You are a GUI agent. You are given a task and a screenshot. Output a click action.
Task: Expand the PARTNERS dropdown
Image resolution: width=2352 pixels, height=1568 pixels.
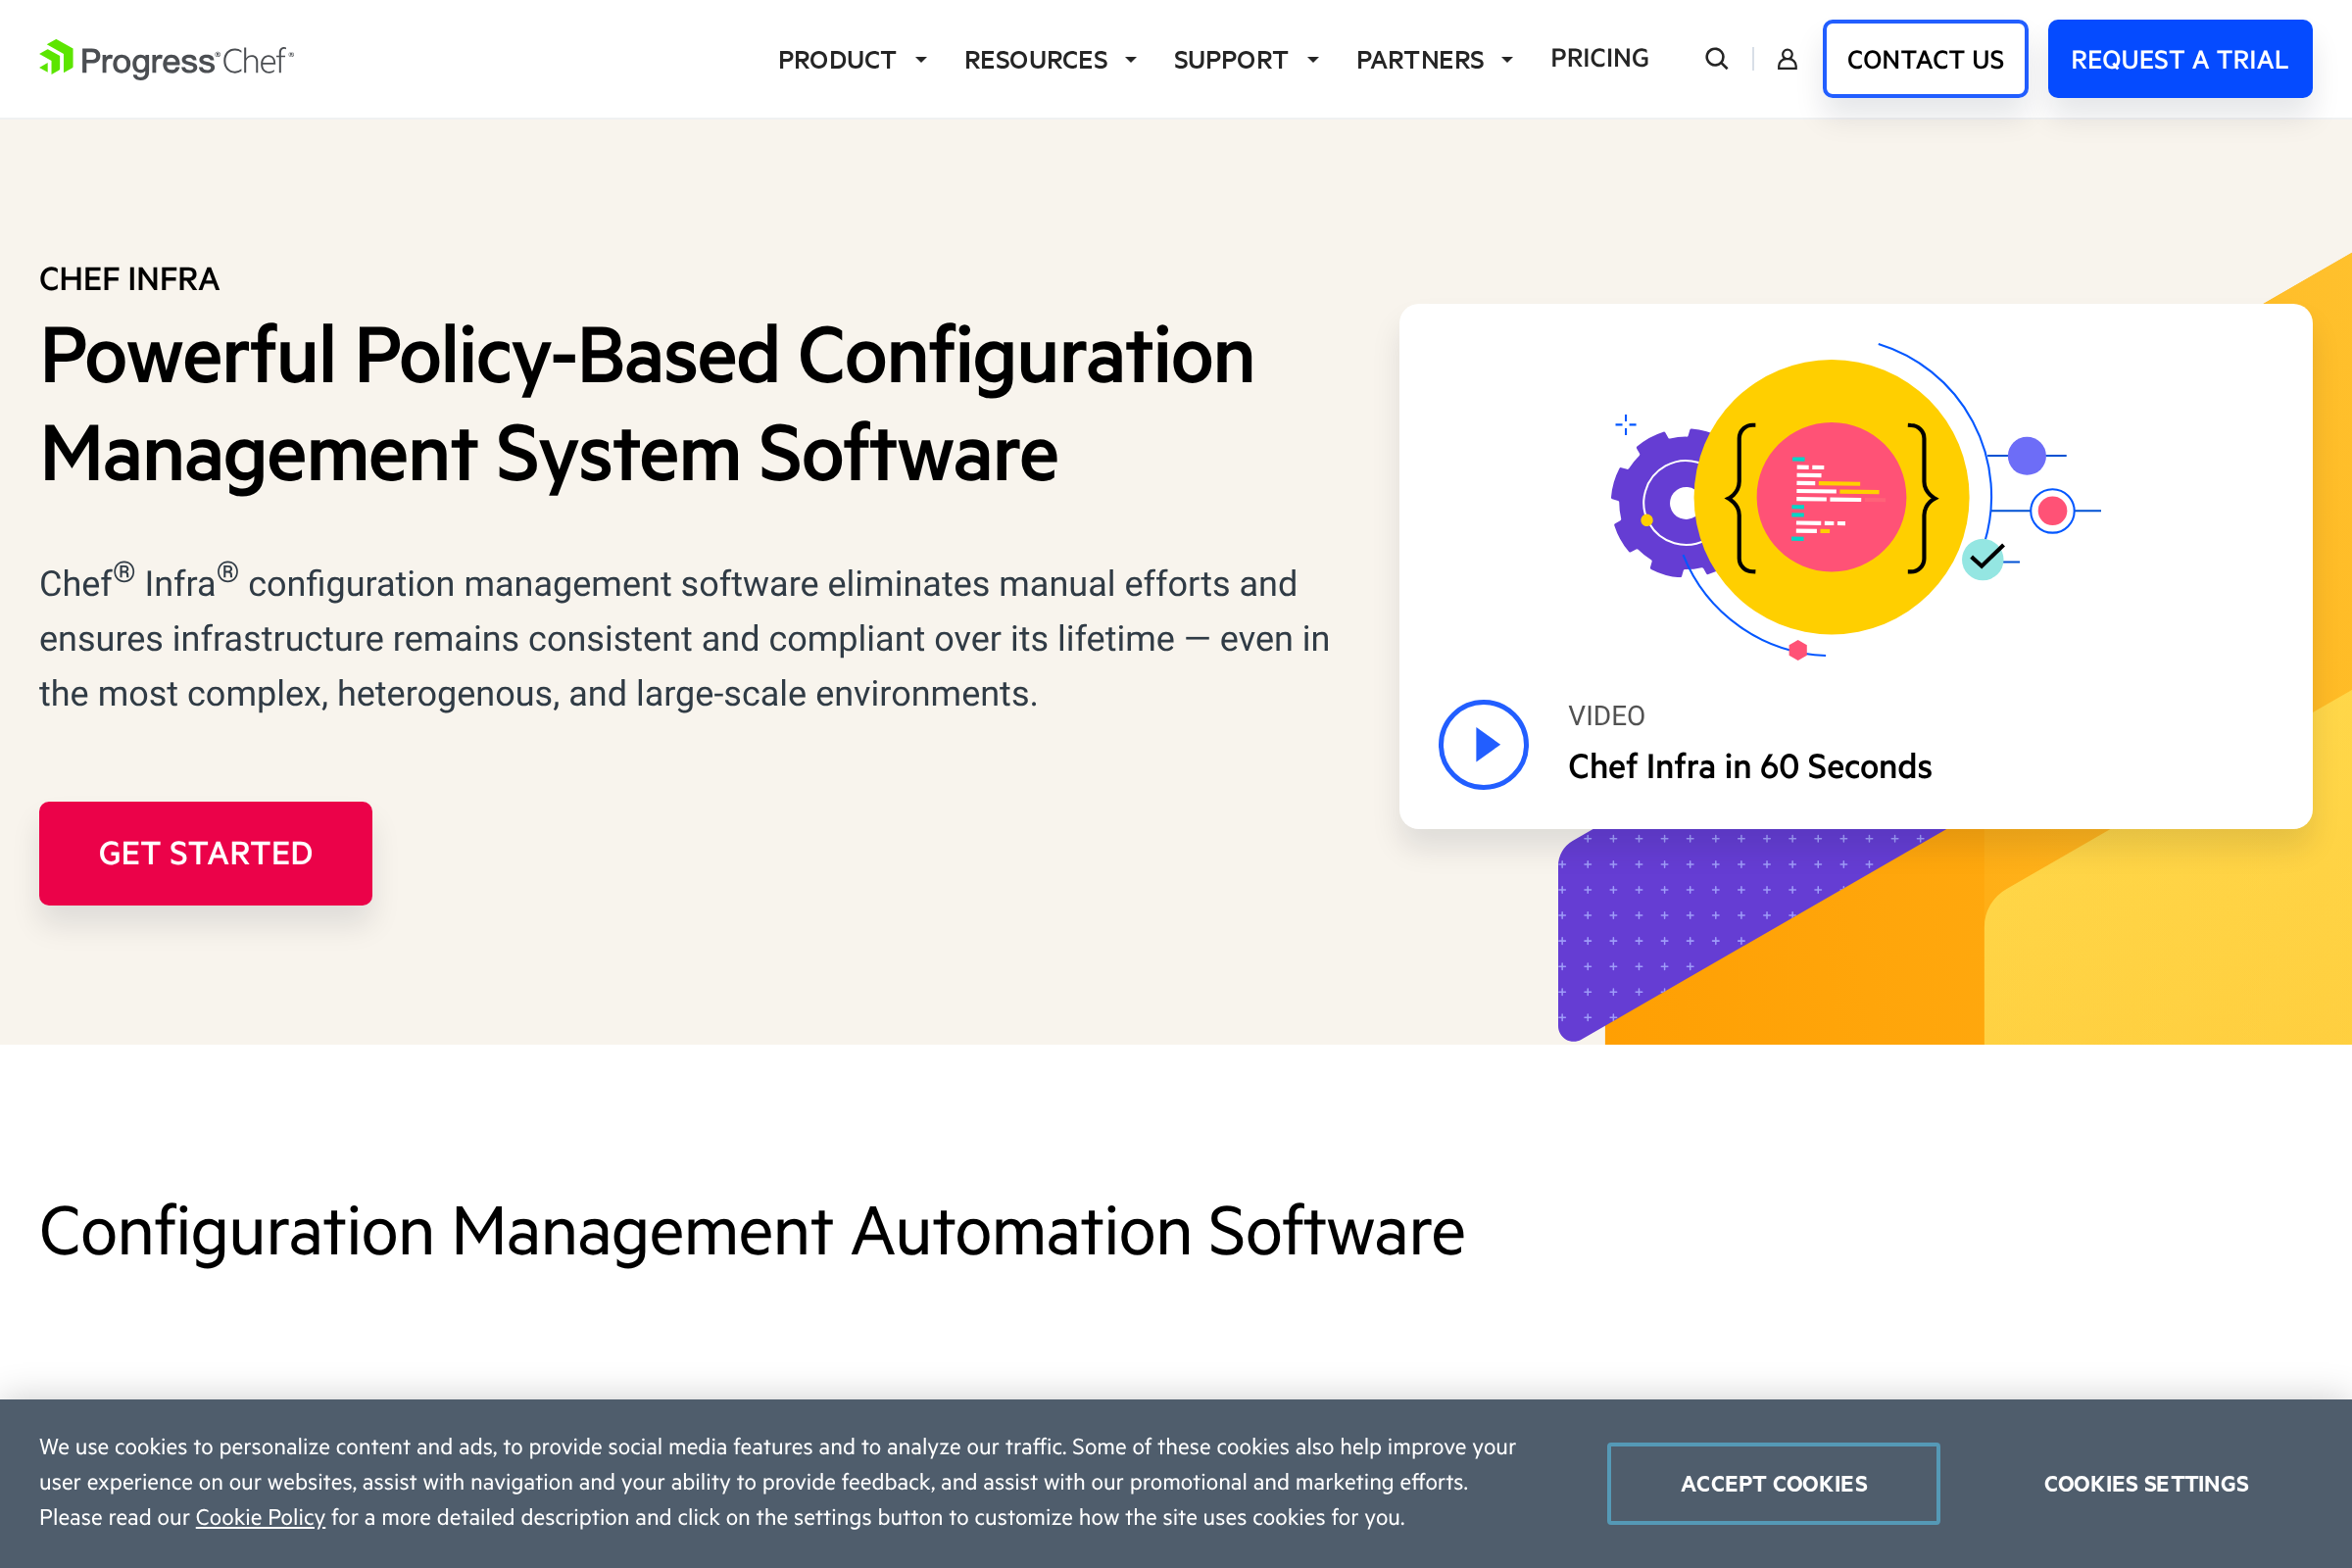click(x=1433, y=59)
